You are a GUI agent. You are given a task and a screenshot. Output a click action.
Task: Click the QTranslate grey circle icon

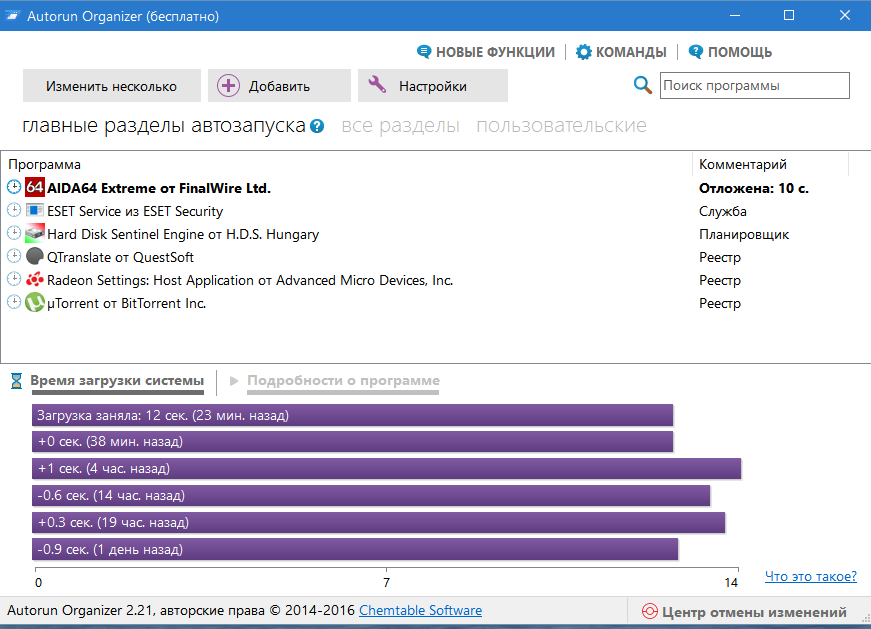34,256
